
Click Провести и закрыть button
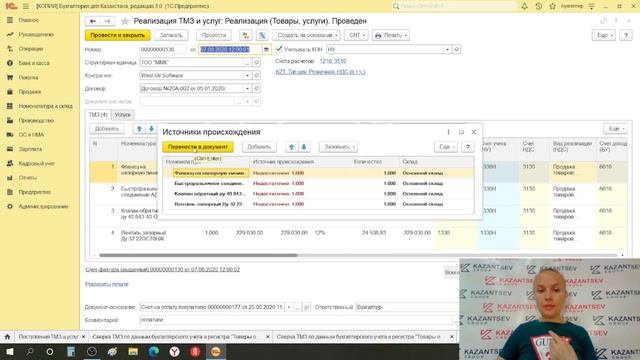pyautogui.click(x=118, y=36)
